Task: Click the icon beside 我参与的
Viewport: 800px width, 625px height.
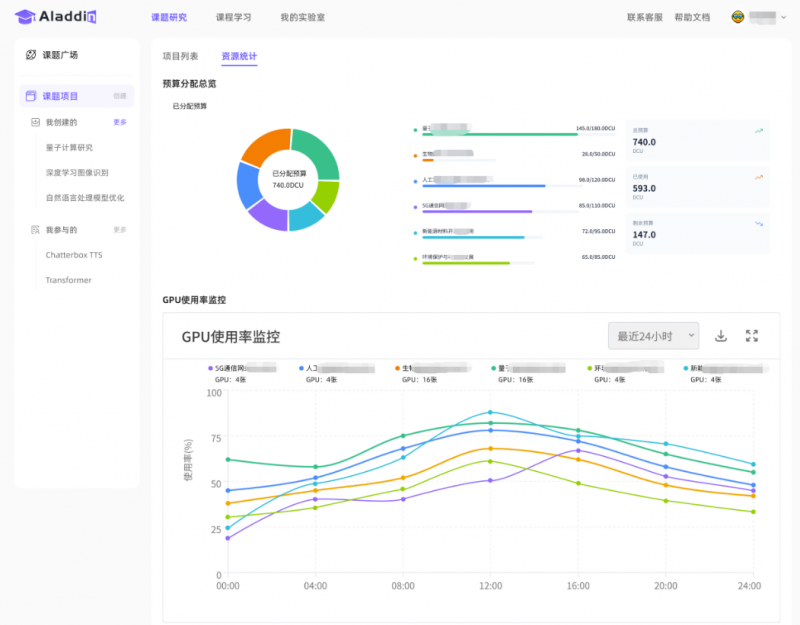Action: click(35, 229)
